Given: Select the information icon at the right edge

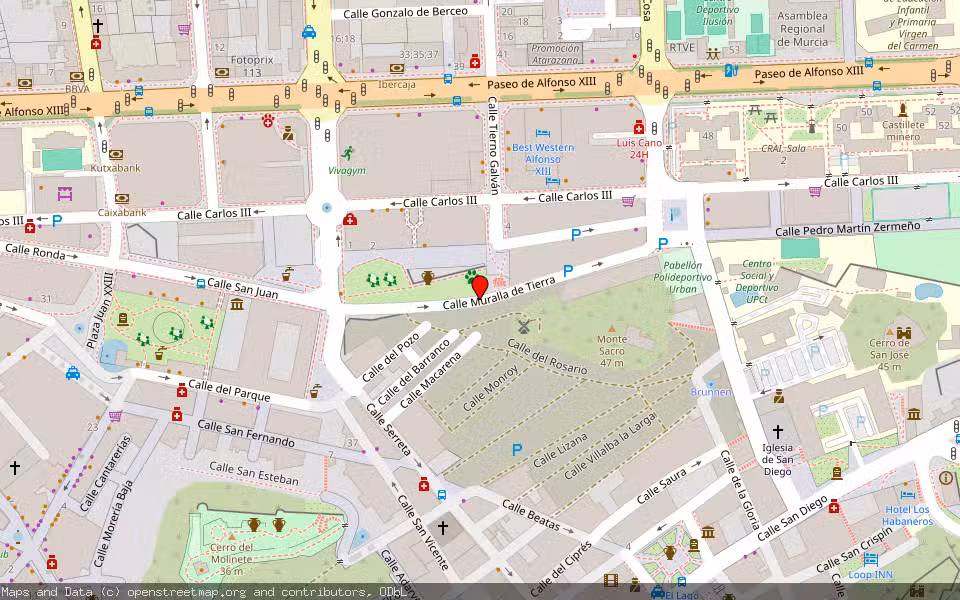Looking at the screenshot, I should pos(945,478).
